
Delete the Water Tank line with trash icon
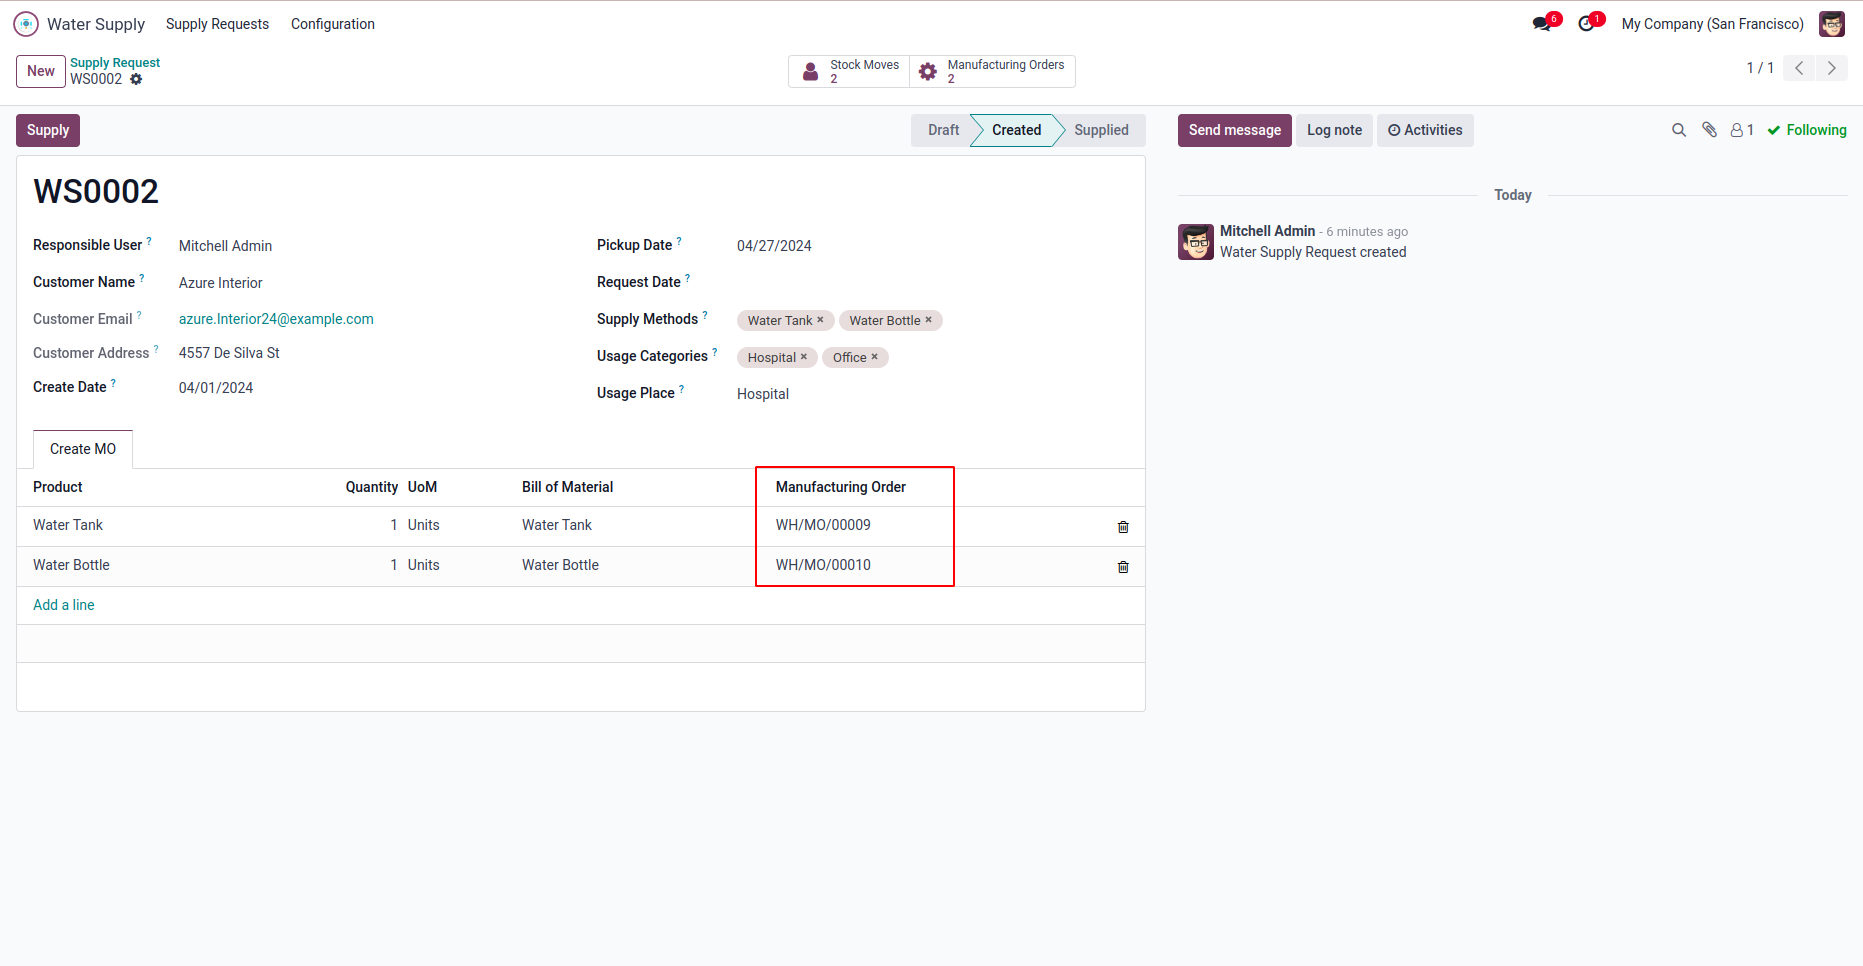pos(1123,527)
